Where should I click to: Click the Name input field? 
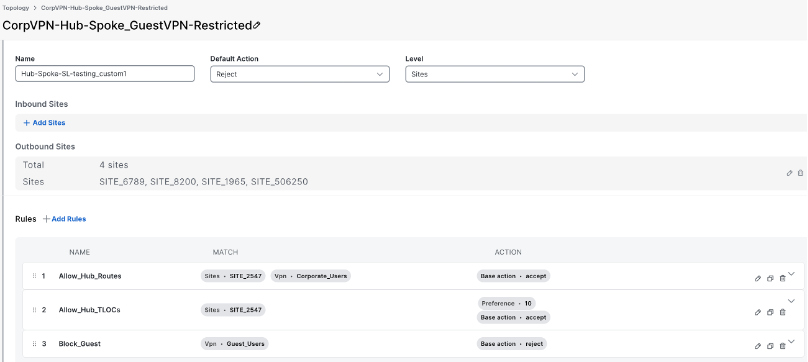point(105,74)
